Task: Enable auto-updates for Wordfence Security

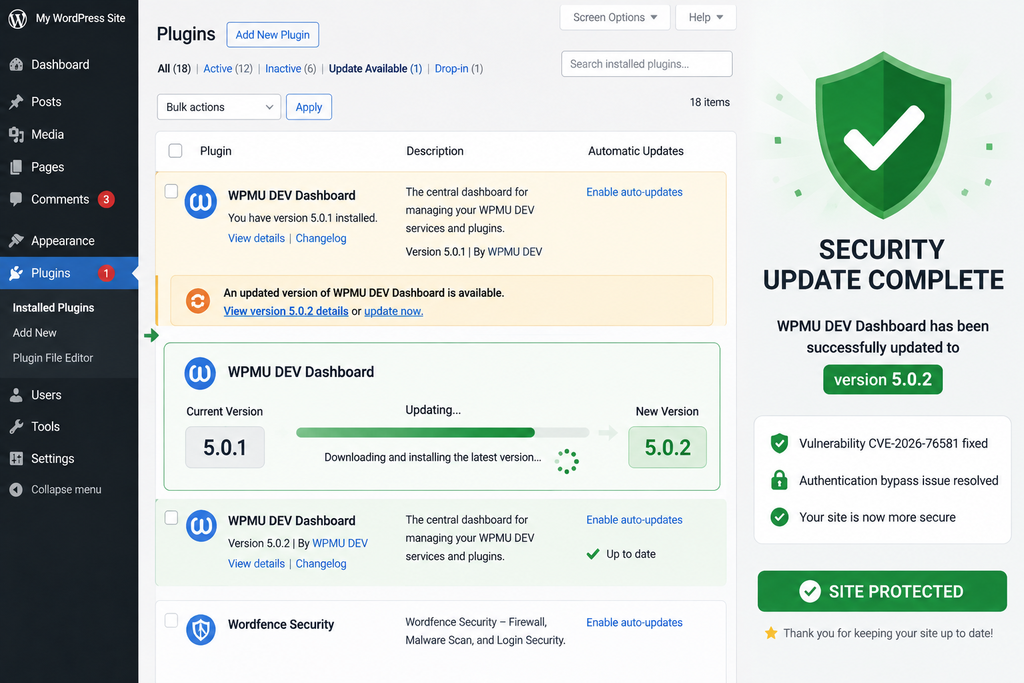Action: point(634,623)
